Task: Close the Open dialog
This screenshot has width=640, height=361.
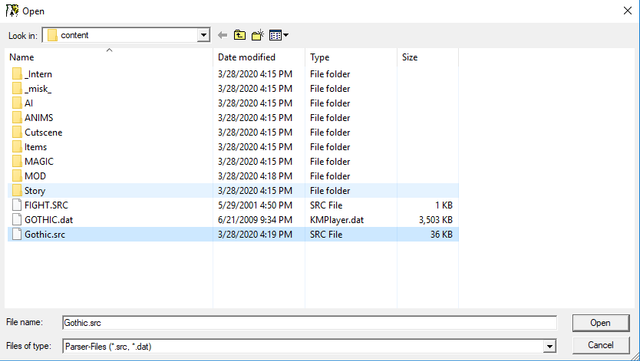Action: (x=628, y=11)
